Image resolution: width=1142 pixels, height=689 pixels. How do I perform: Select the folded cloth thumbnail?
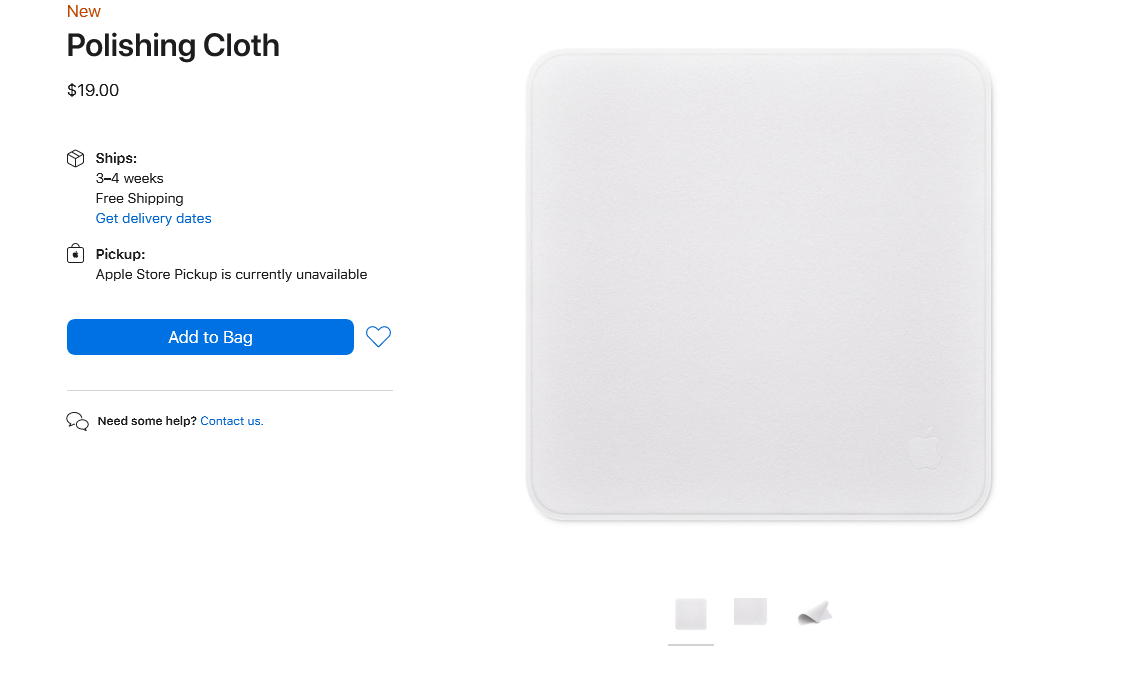coord(815,613)
